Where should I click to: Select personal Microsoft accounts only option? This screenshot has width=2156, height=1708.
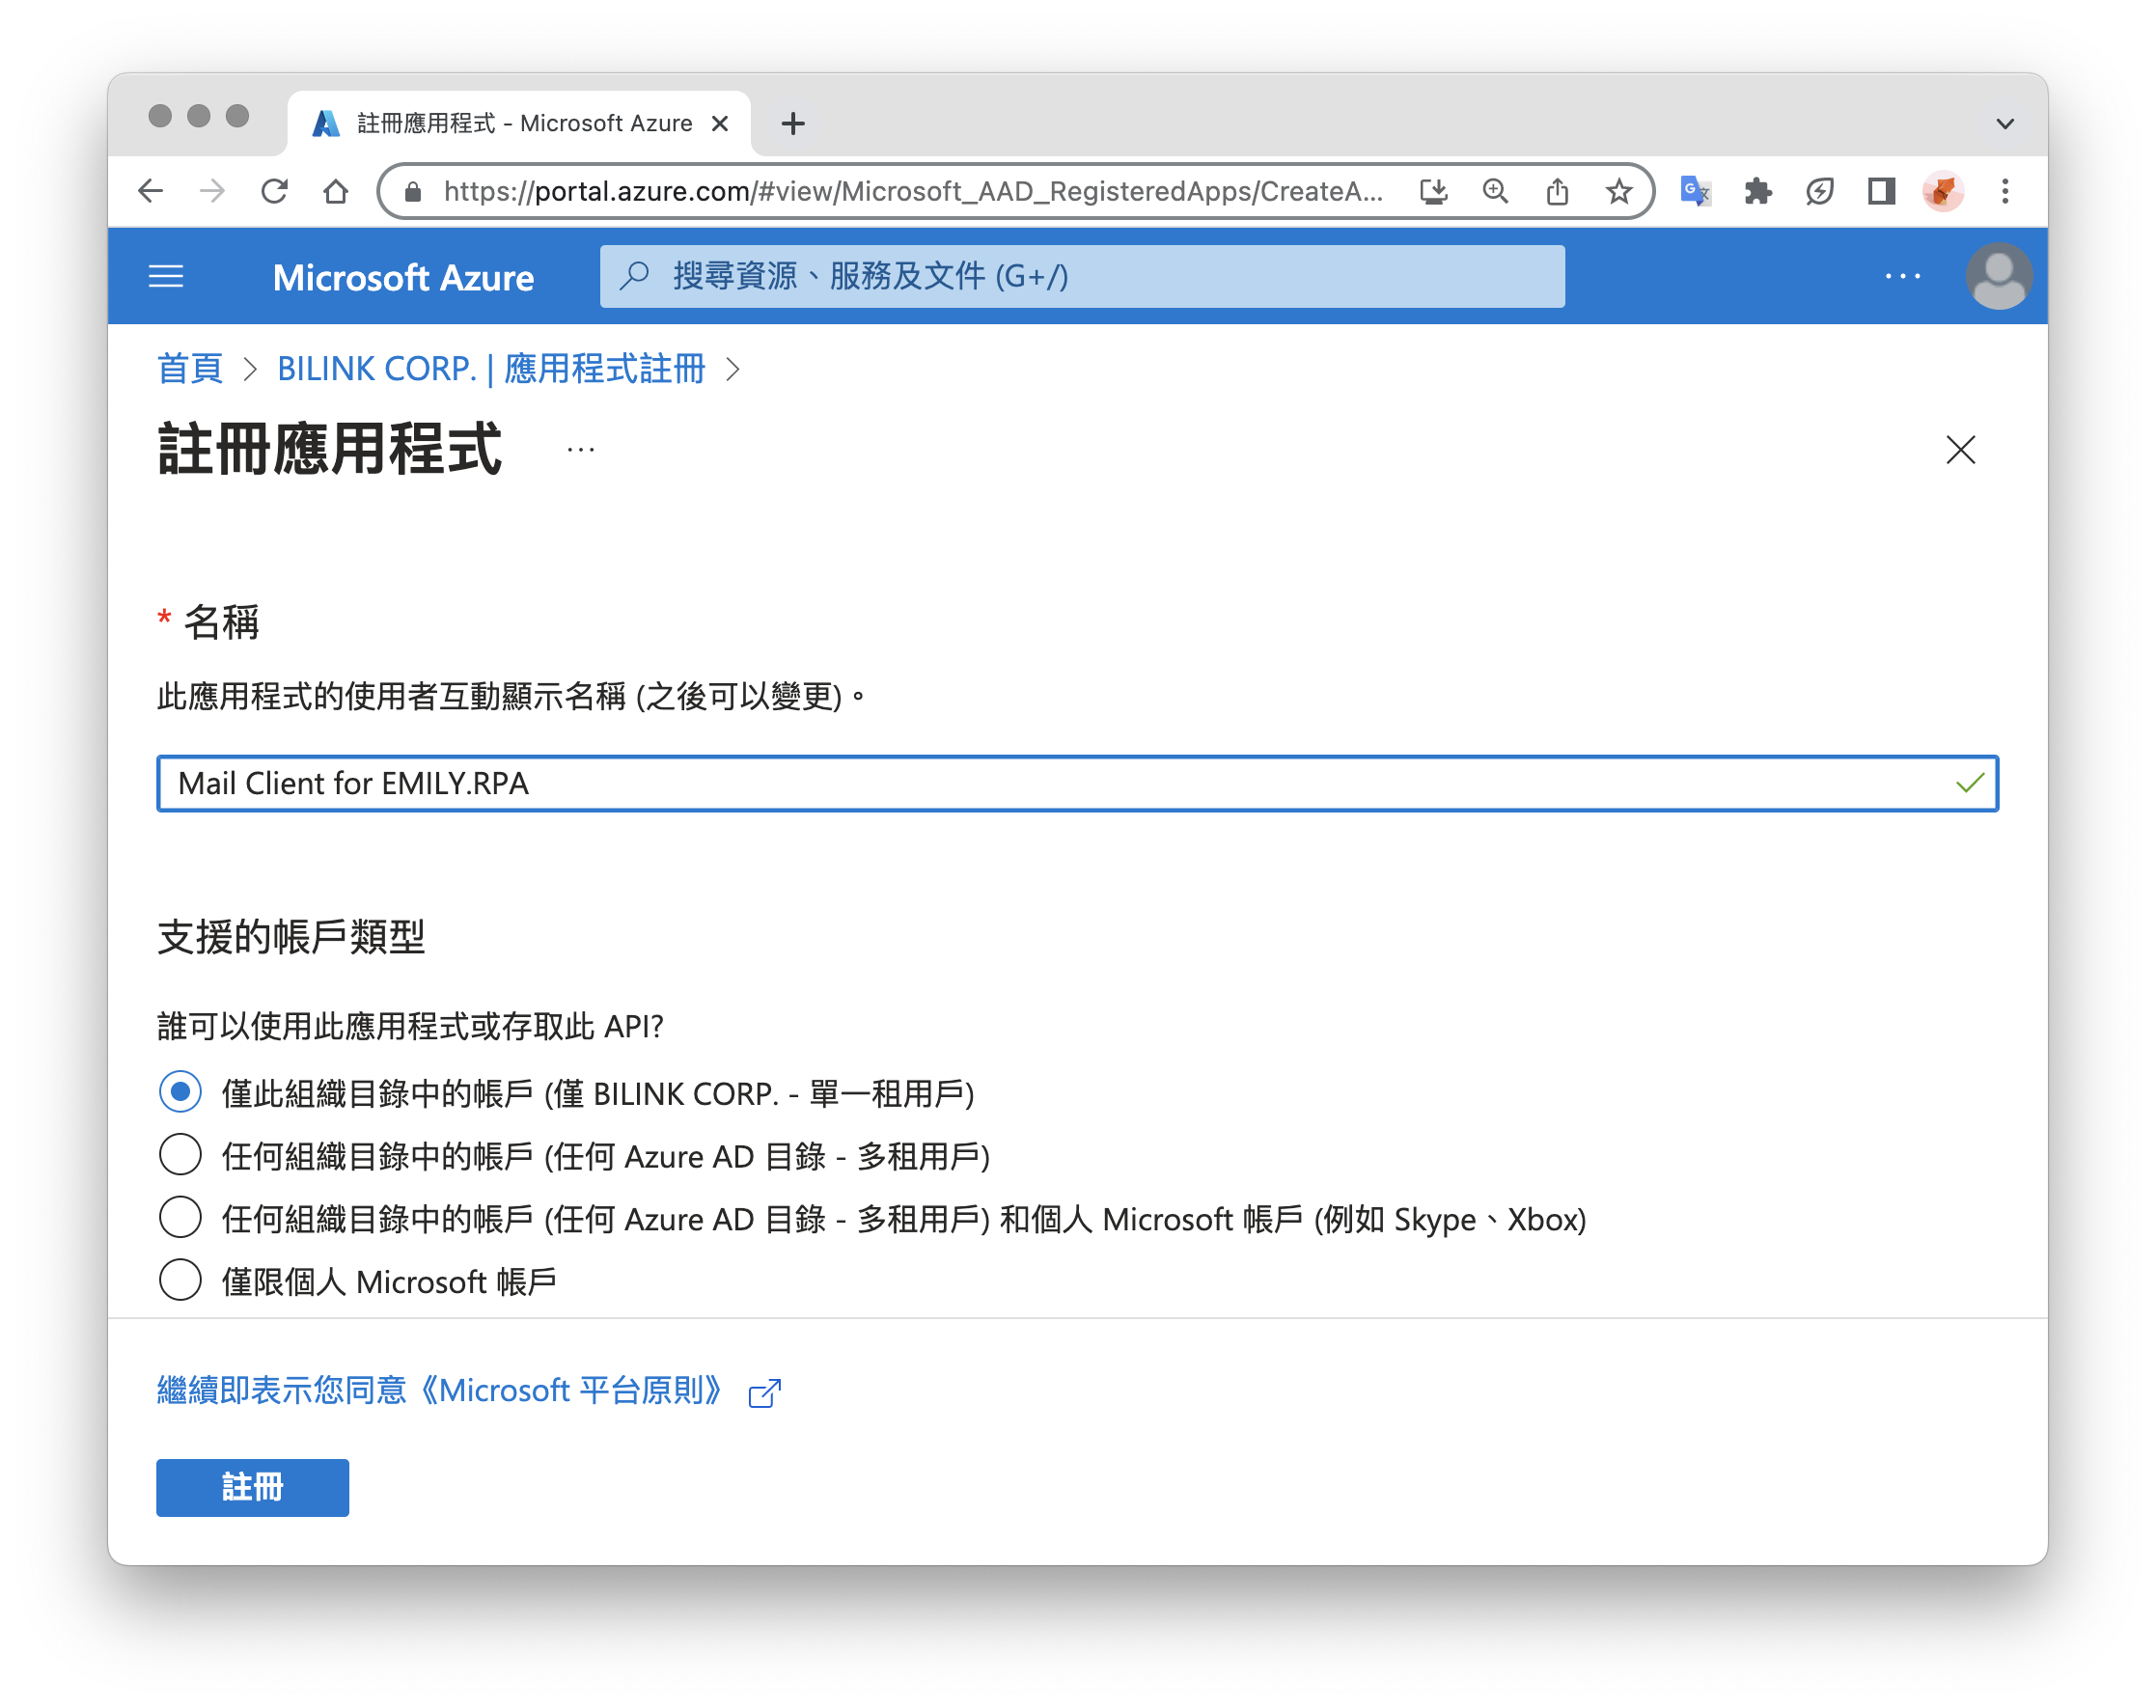pos(181,1280)
